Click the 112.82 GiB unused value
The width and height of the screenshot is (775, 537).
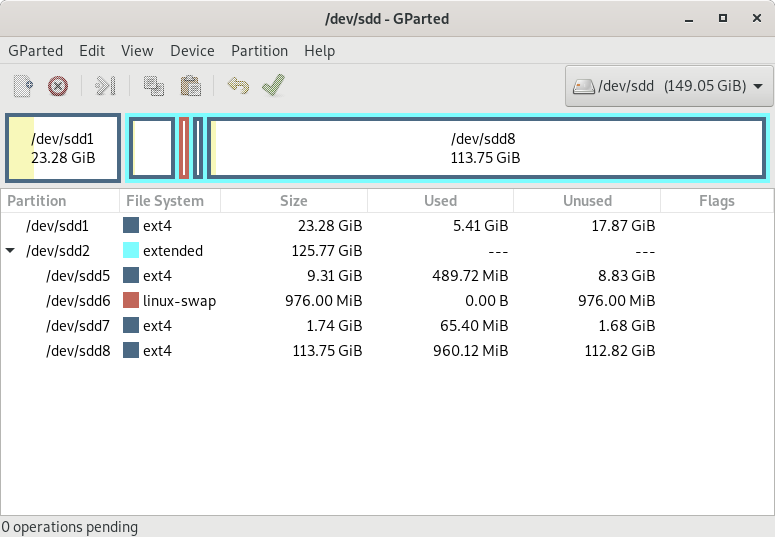coord(620,351)
